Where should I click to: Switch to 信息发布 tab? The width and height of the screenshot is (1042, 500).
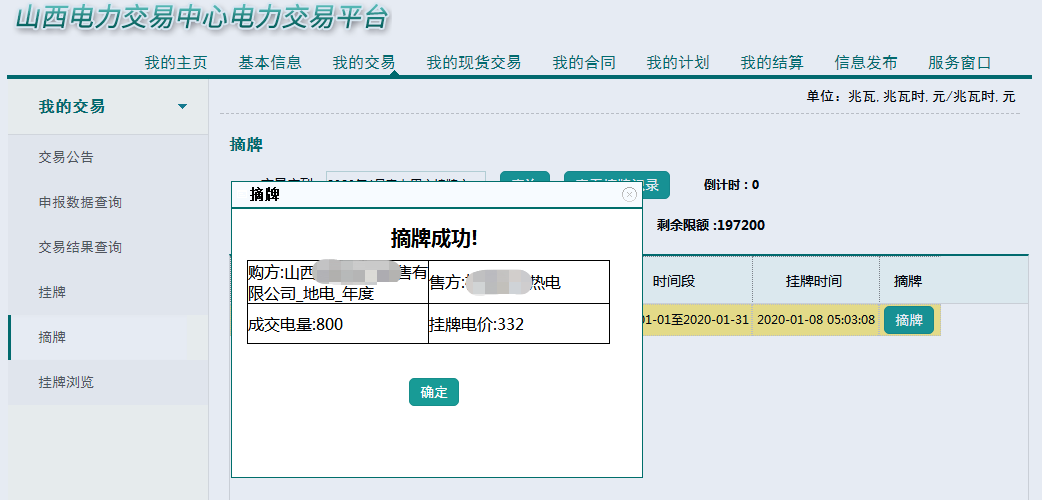point(866,62)
